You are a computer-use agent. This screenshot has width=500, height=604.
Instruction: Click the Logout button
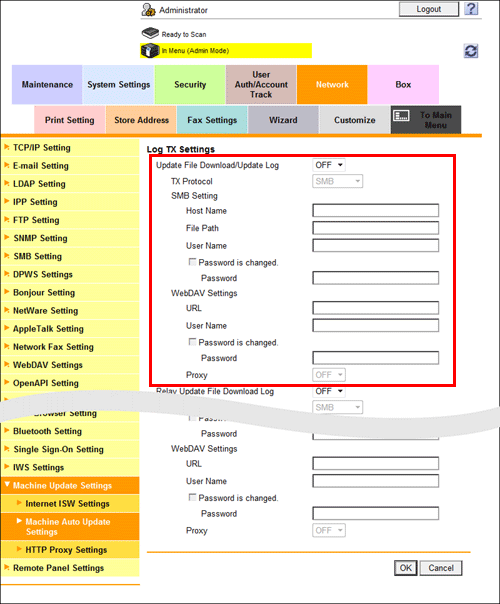click(429, 9)
